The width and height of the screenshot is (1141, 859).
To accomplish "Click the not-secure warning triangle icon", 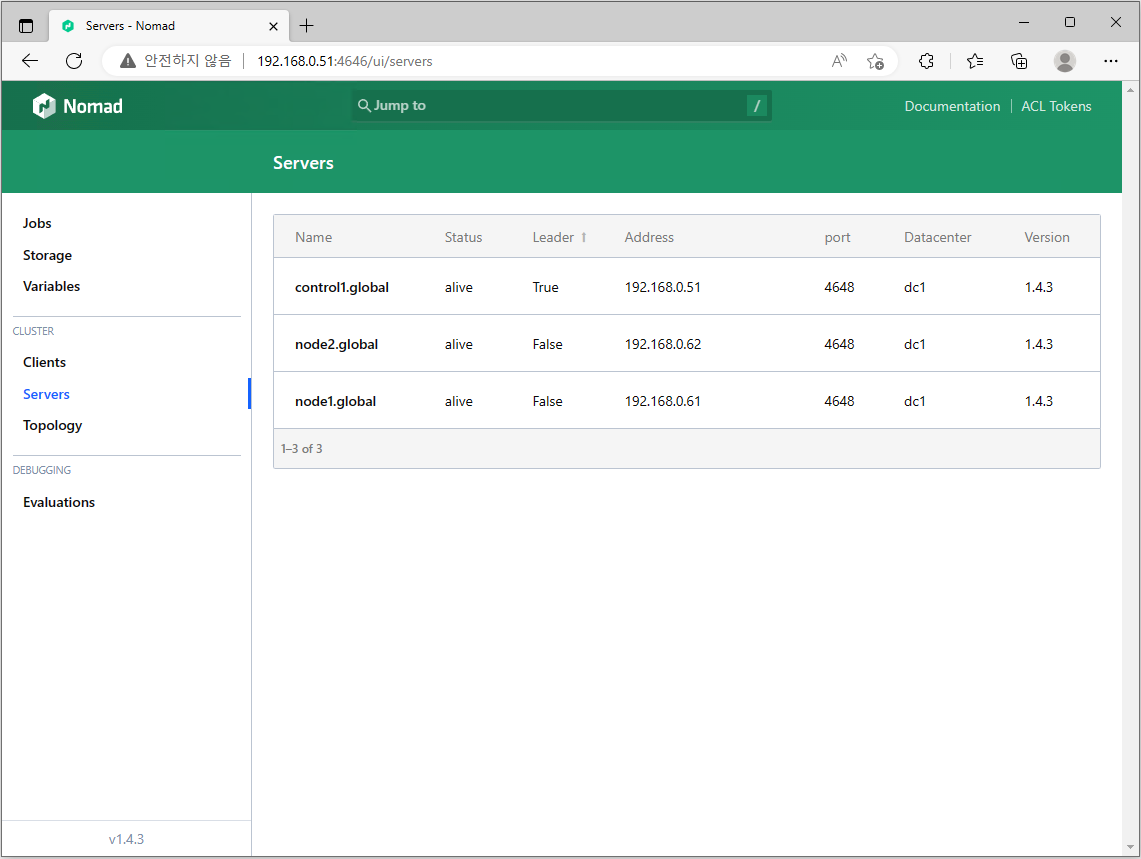I will (x=128, y=61).
